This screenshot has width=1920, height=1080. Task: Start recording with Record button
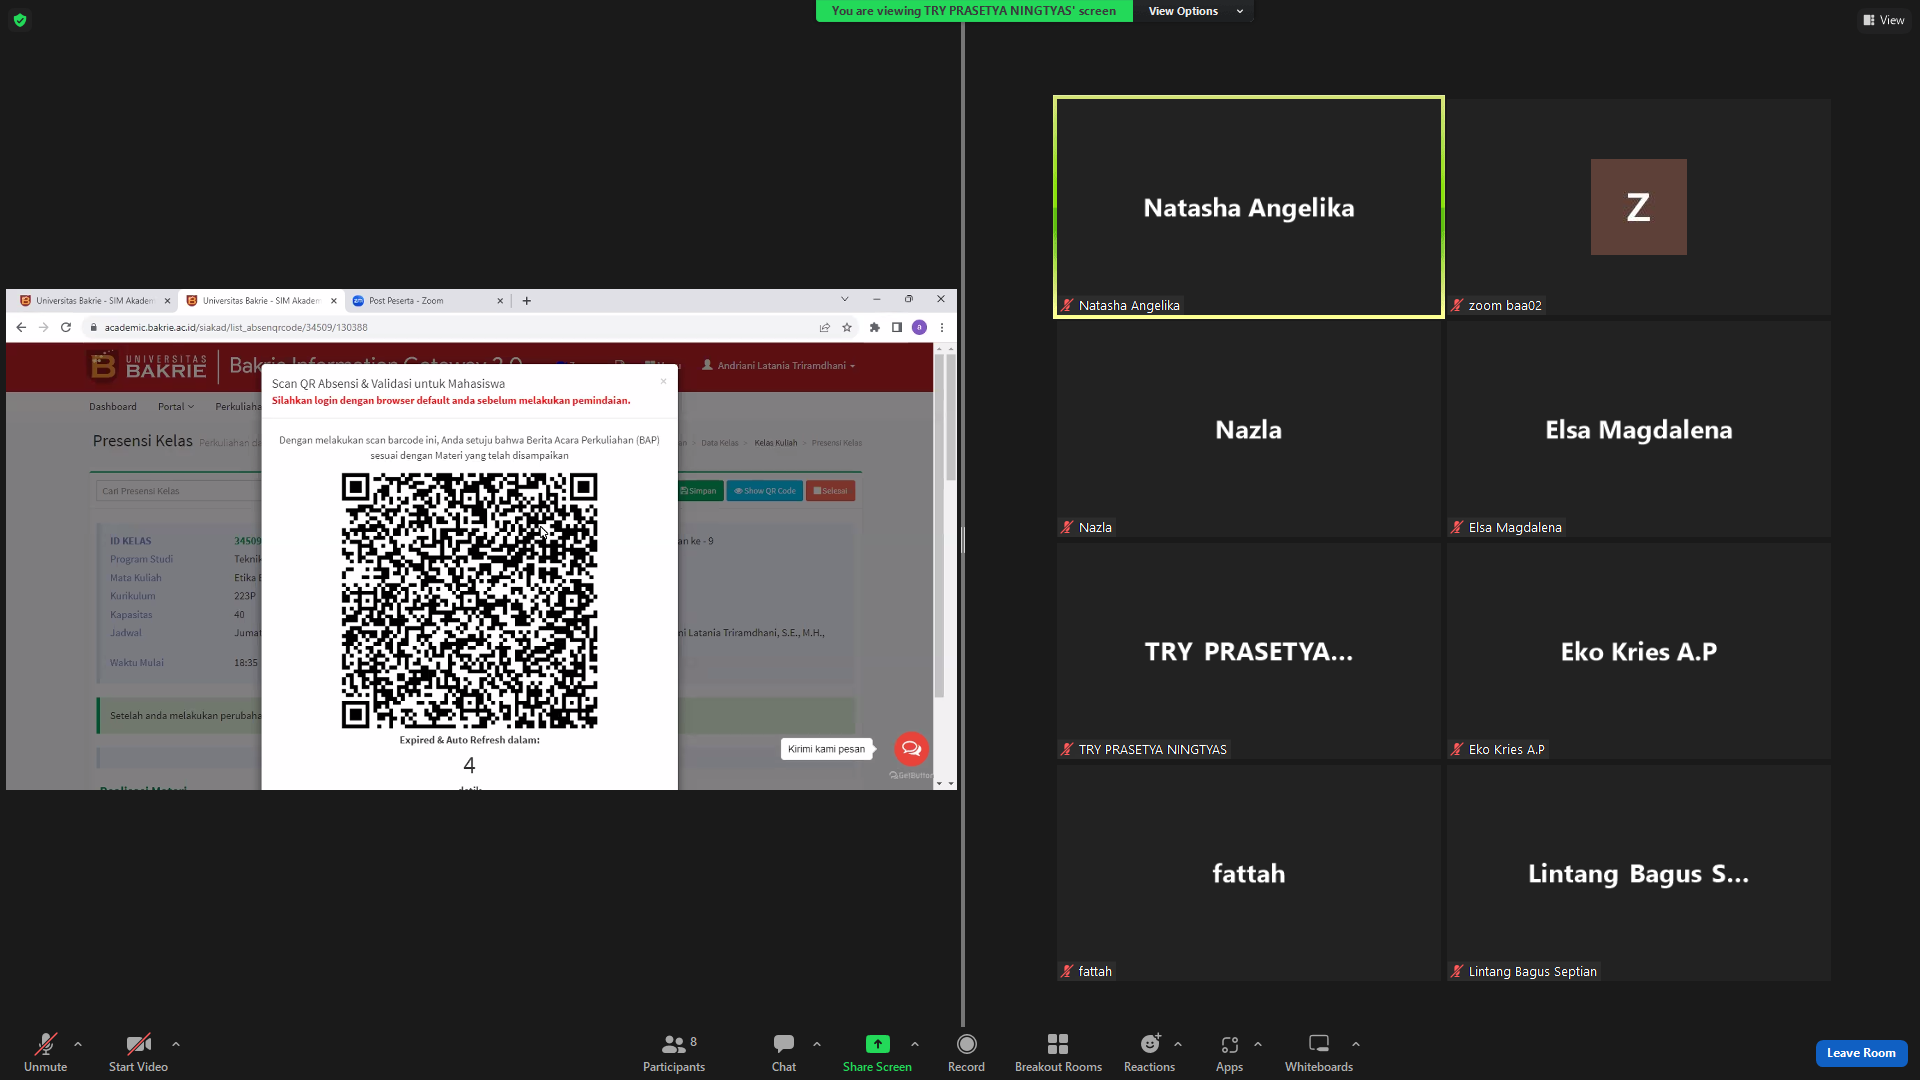(x=966, y=1052)
